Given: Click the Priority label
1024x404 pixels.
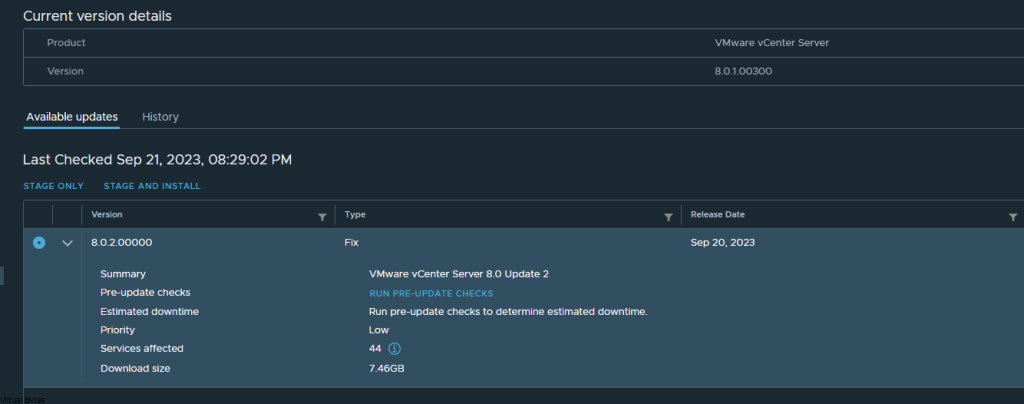Looking at the screenshot, I should tap(118, 330).
